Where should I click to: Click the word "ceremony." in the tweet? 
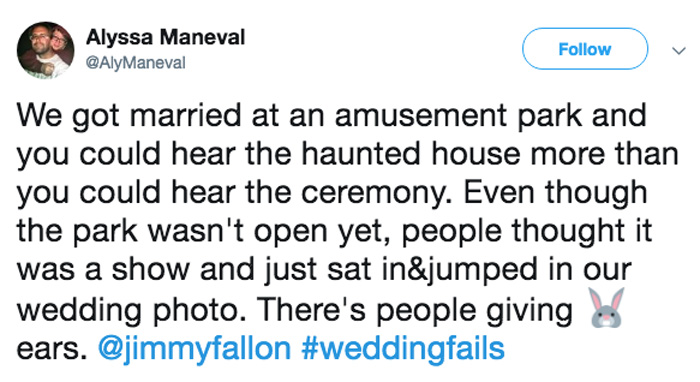pyautogui.click(x=374, y=193)
